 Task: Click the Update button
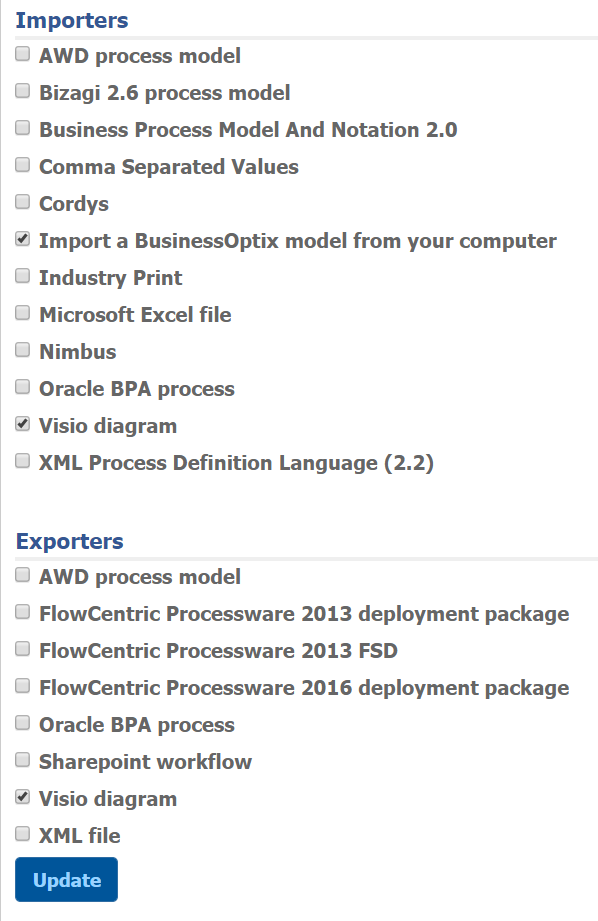66,879
